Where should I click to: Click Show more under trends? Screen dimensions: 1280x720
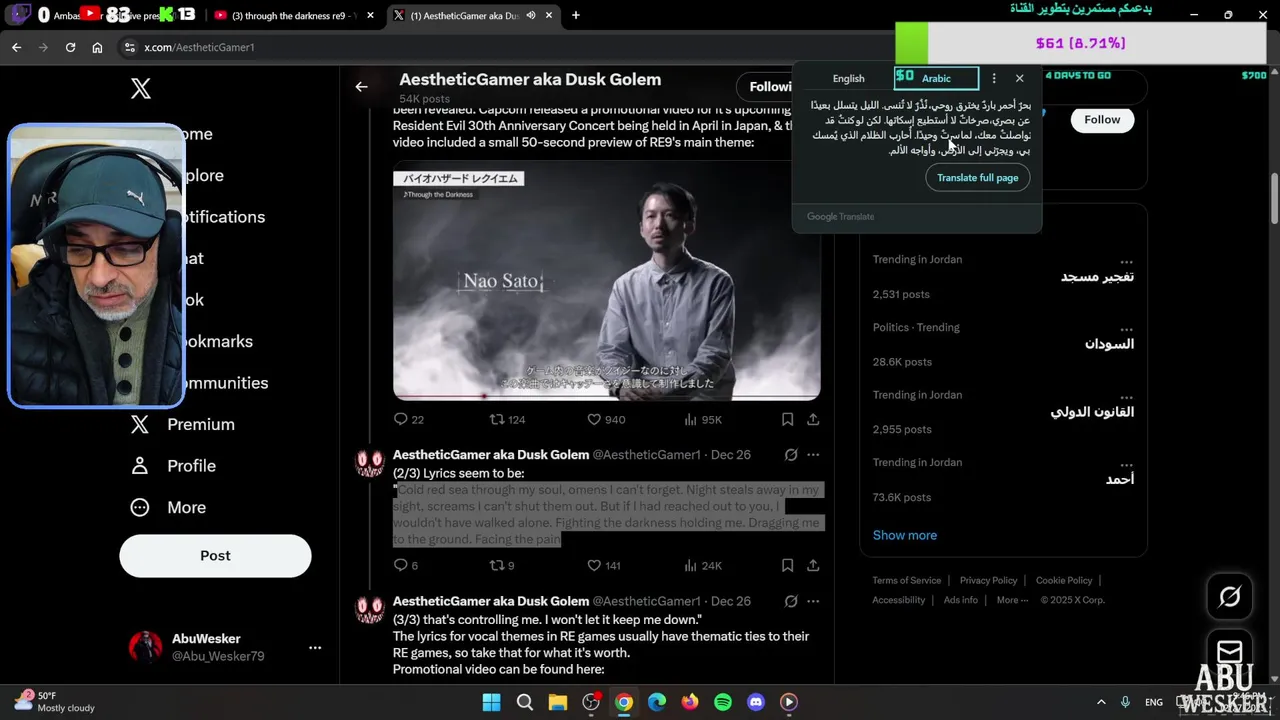(x=904, y=535)
